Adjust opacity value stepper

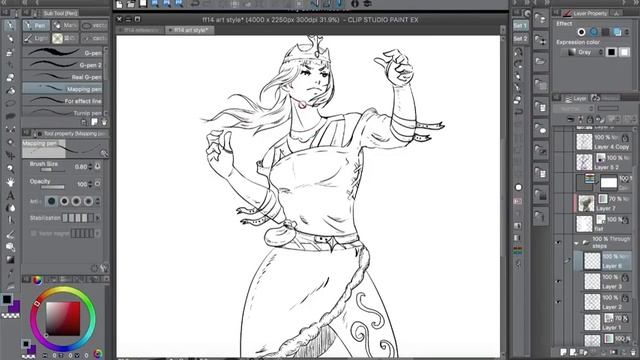90,184
